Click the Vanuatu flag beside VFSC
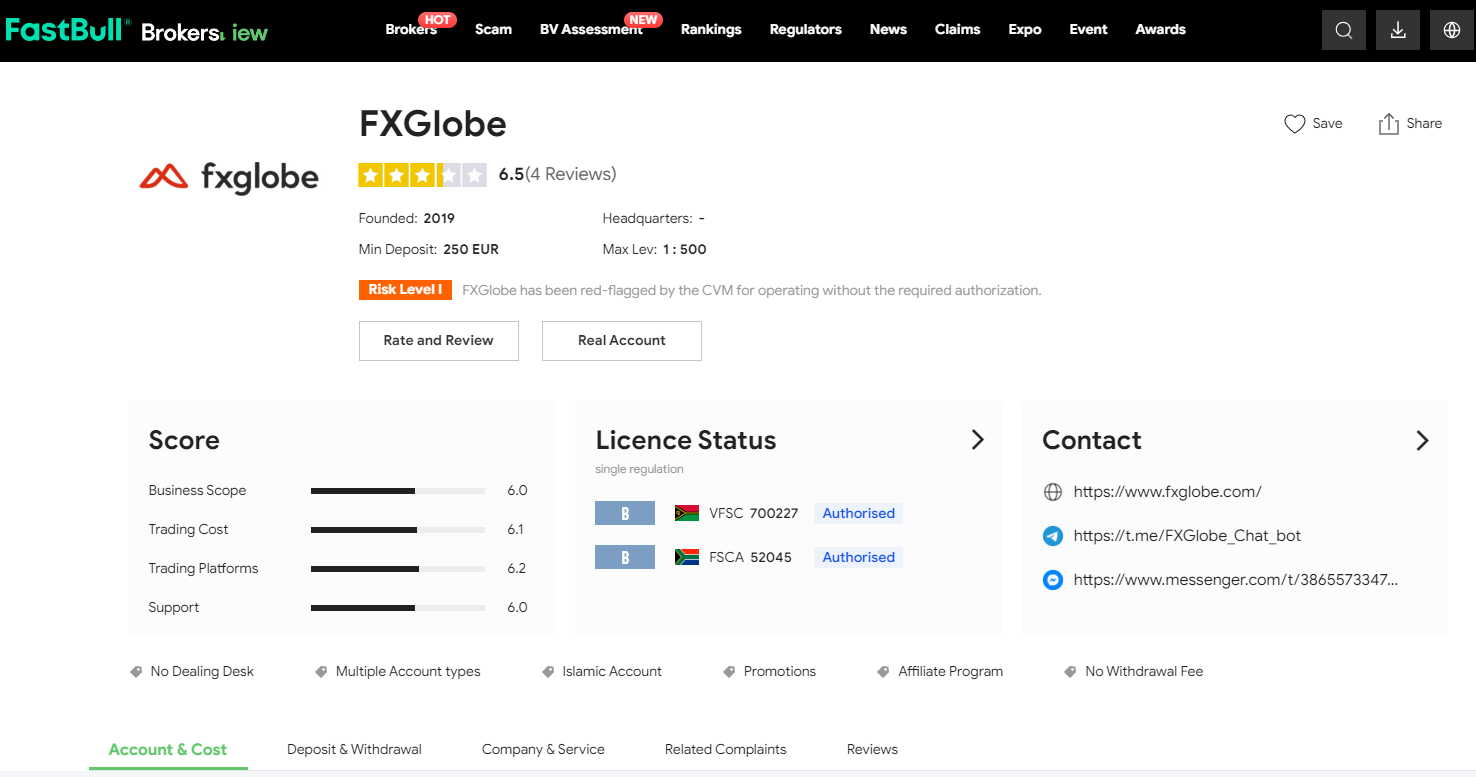Viewport: 1476px width, 777px height. pyautogui.click(x=687, y=513)
